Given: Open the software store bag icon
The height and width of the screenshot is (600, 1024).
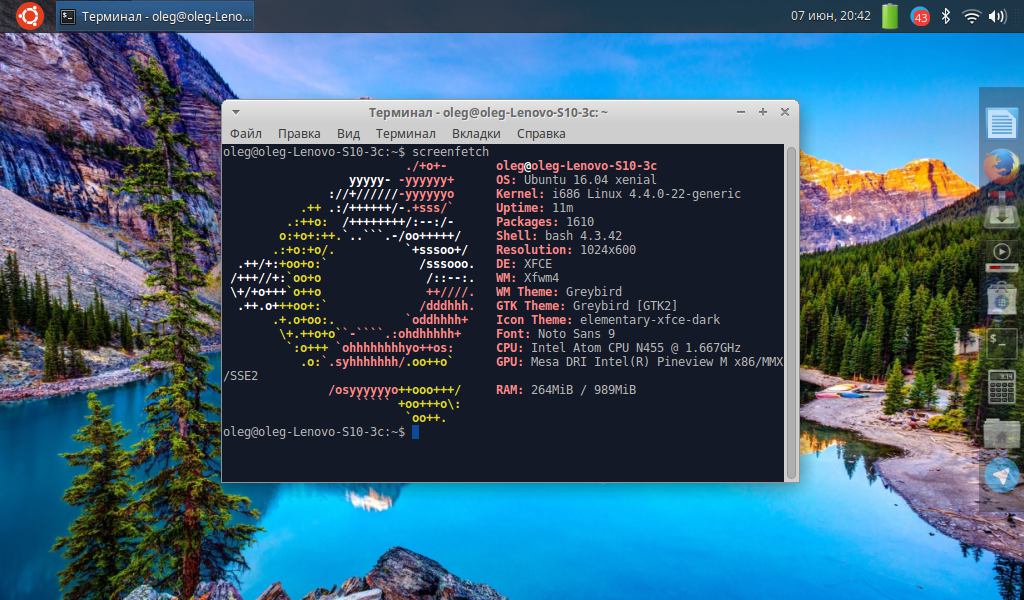Looking at the screenshot, I should (1001, 300).
